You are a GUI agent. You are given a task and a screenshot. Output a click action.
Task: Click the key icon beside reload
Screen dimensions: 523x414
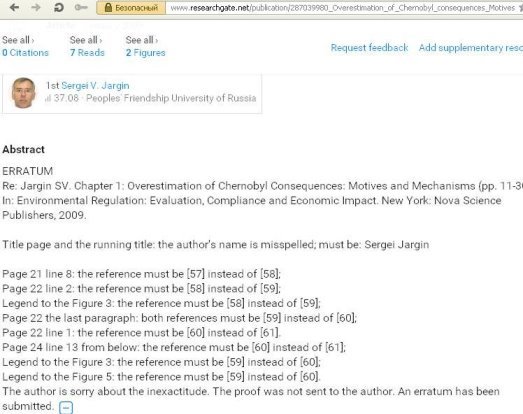[x=81, y=7]
